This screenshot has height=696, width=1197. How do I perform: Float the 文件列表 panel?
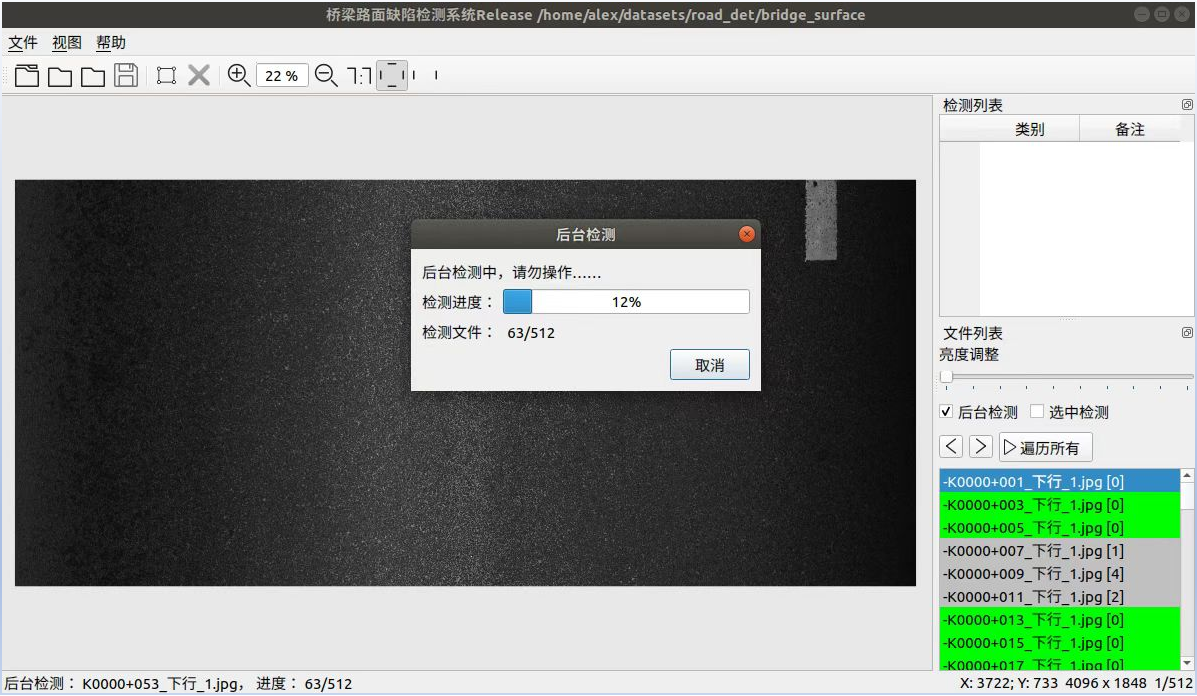point(1187,333)
